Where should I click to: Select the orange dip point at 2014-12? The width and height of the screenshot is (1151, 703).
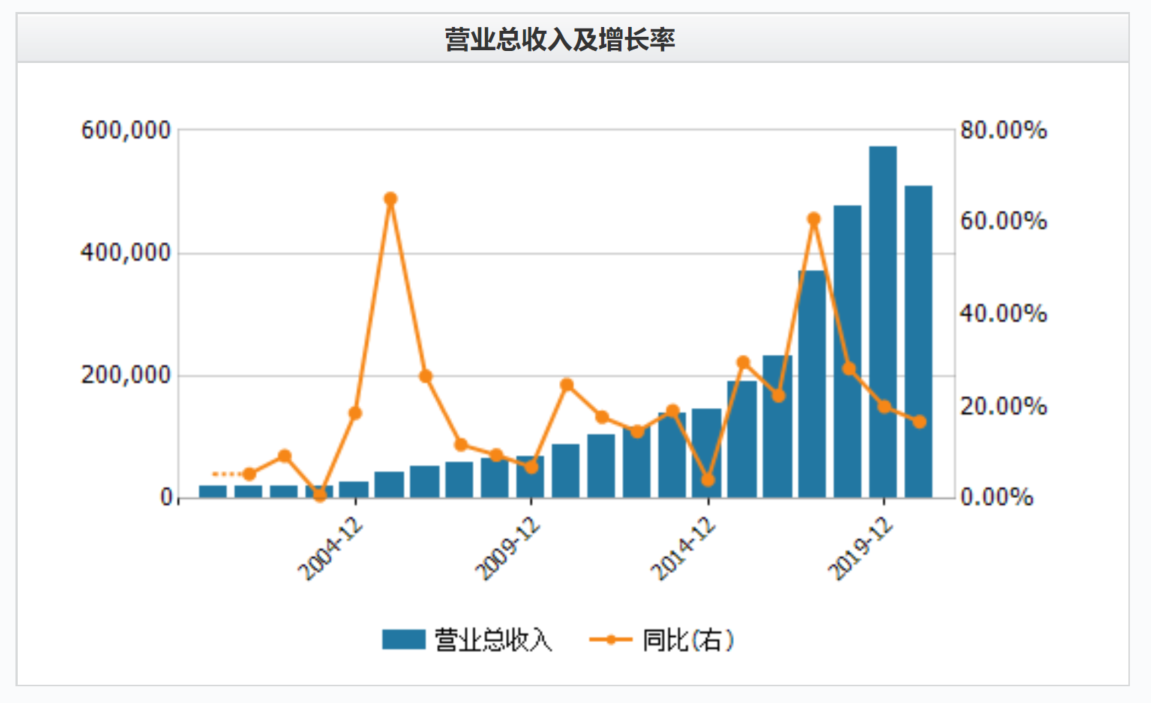click(x=708, y=480)
